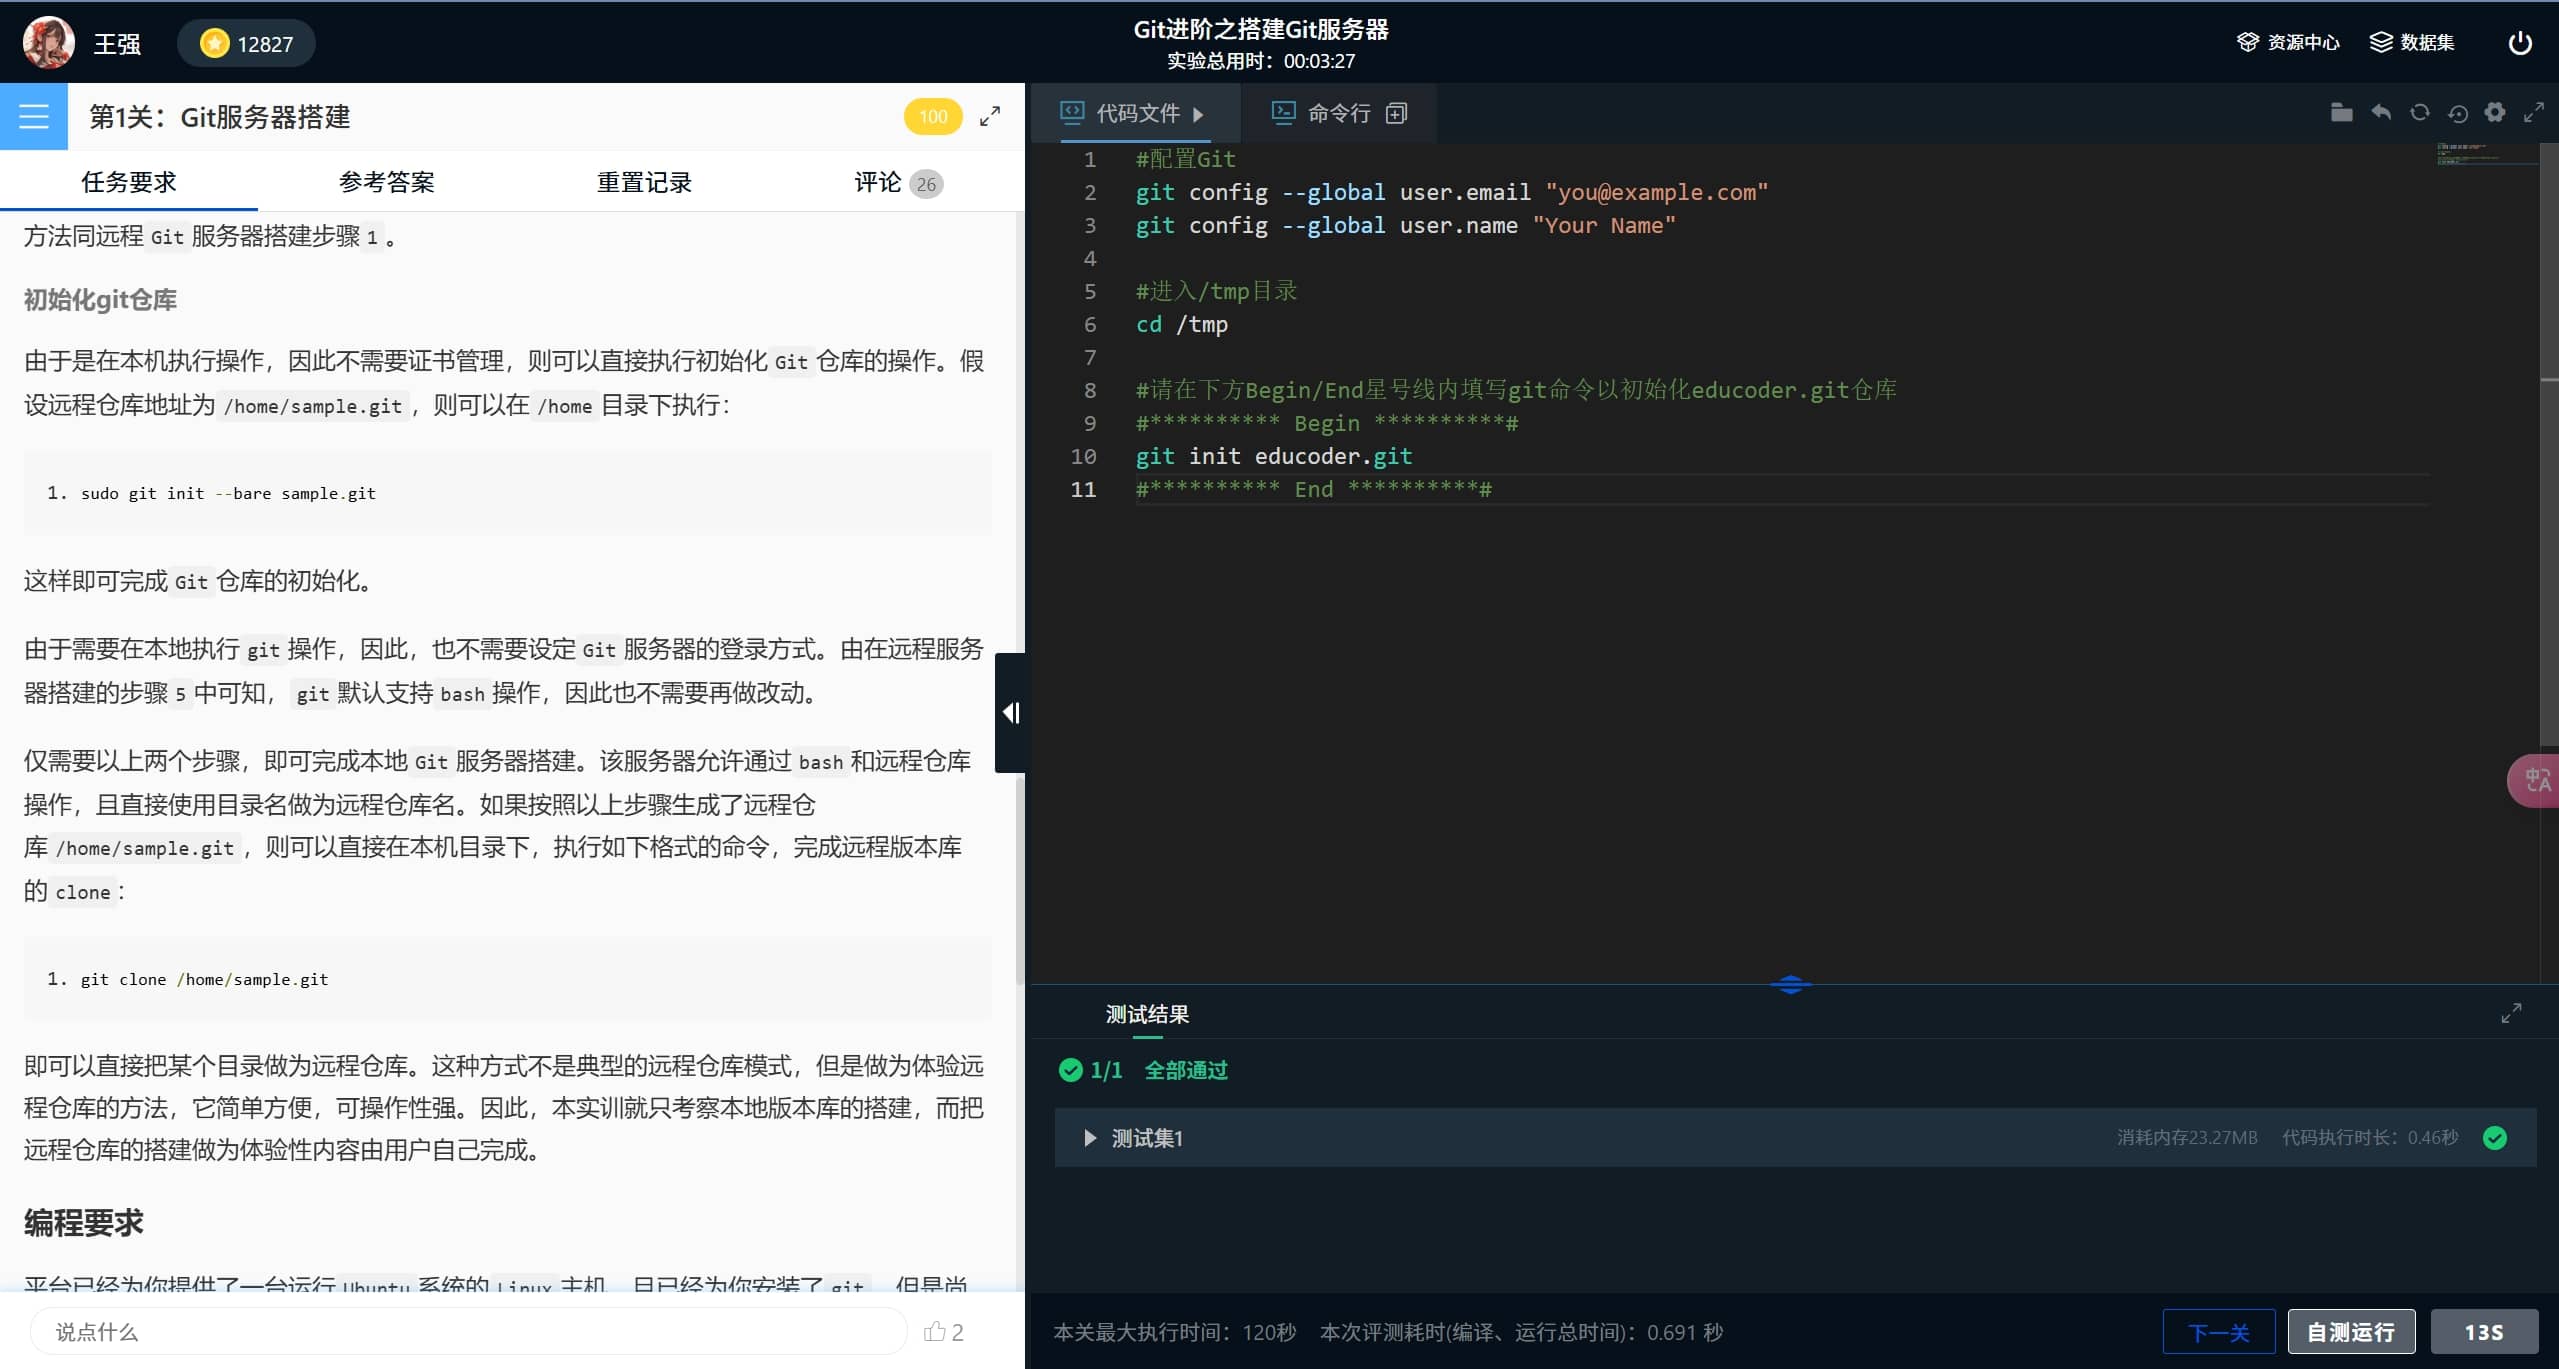This screenshot has width=2559, height=1369.
Task: Click code line 'cd /tmp'
Action: [1181, 324]
